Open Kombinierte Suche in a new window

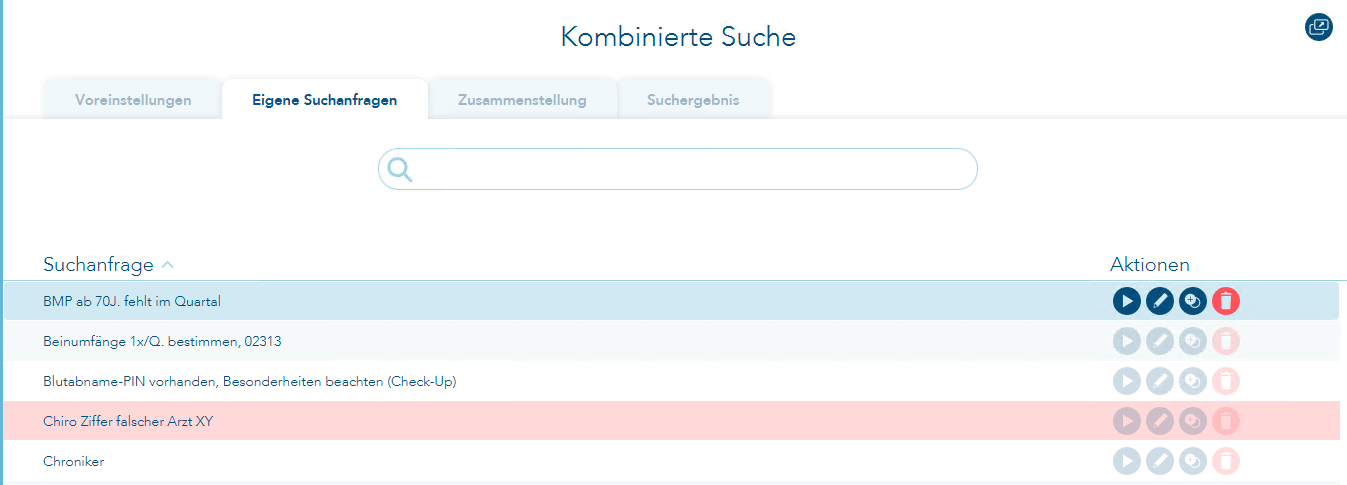coord(1319,27)
